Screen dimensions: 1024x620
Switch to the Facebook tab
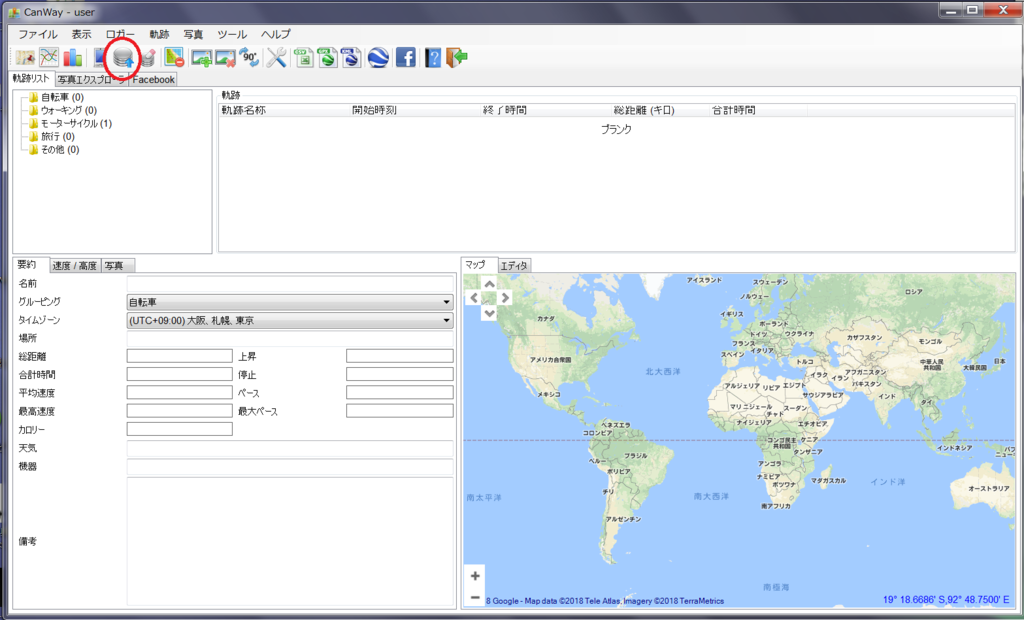(x=153, y=80)
